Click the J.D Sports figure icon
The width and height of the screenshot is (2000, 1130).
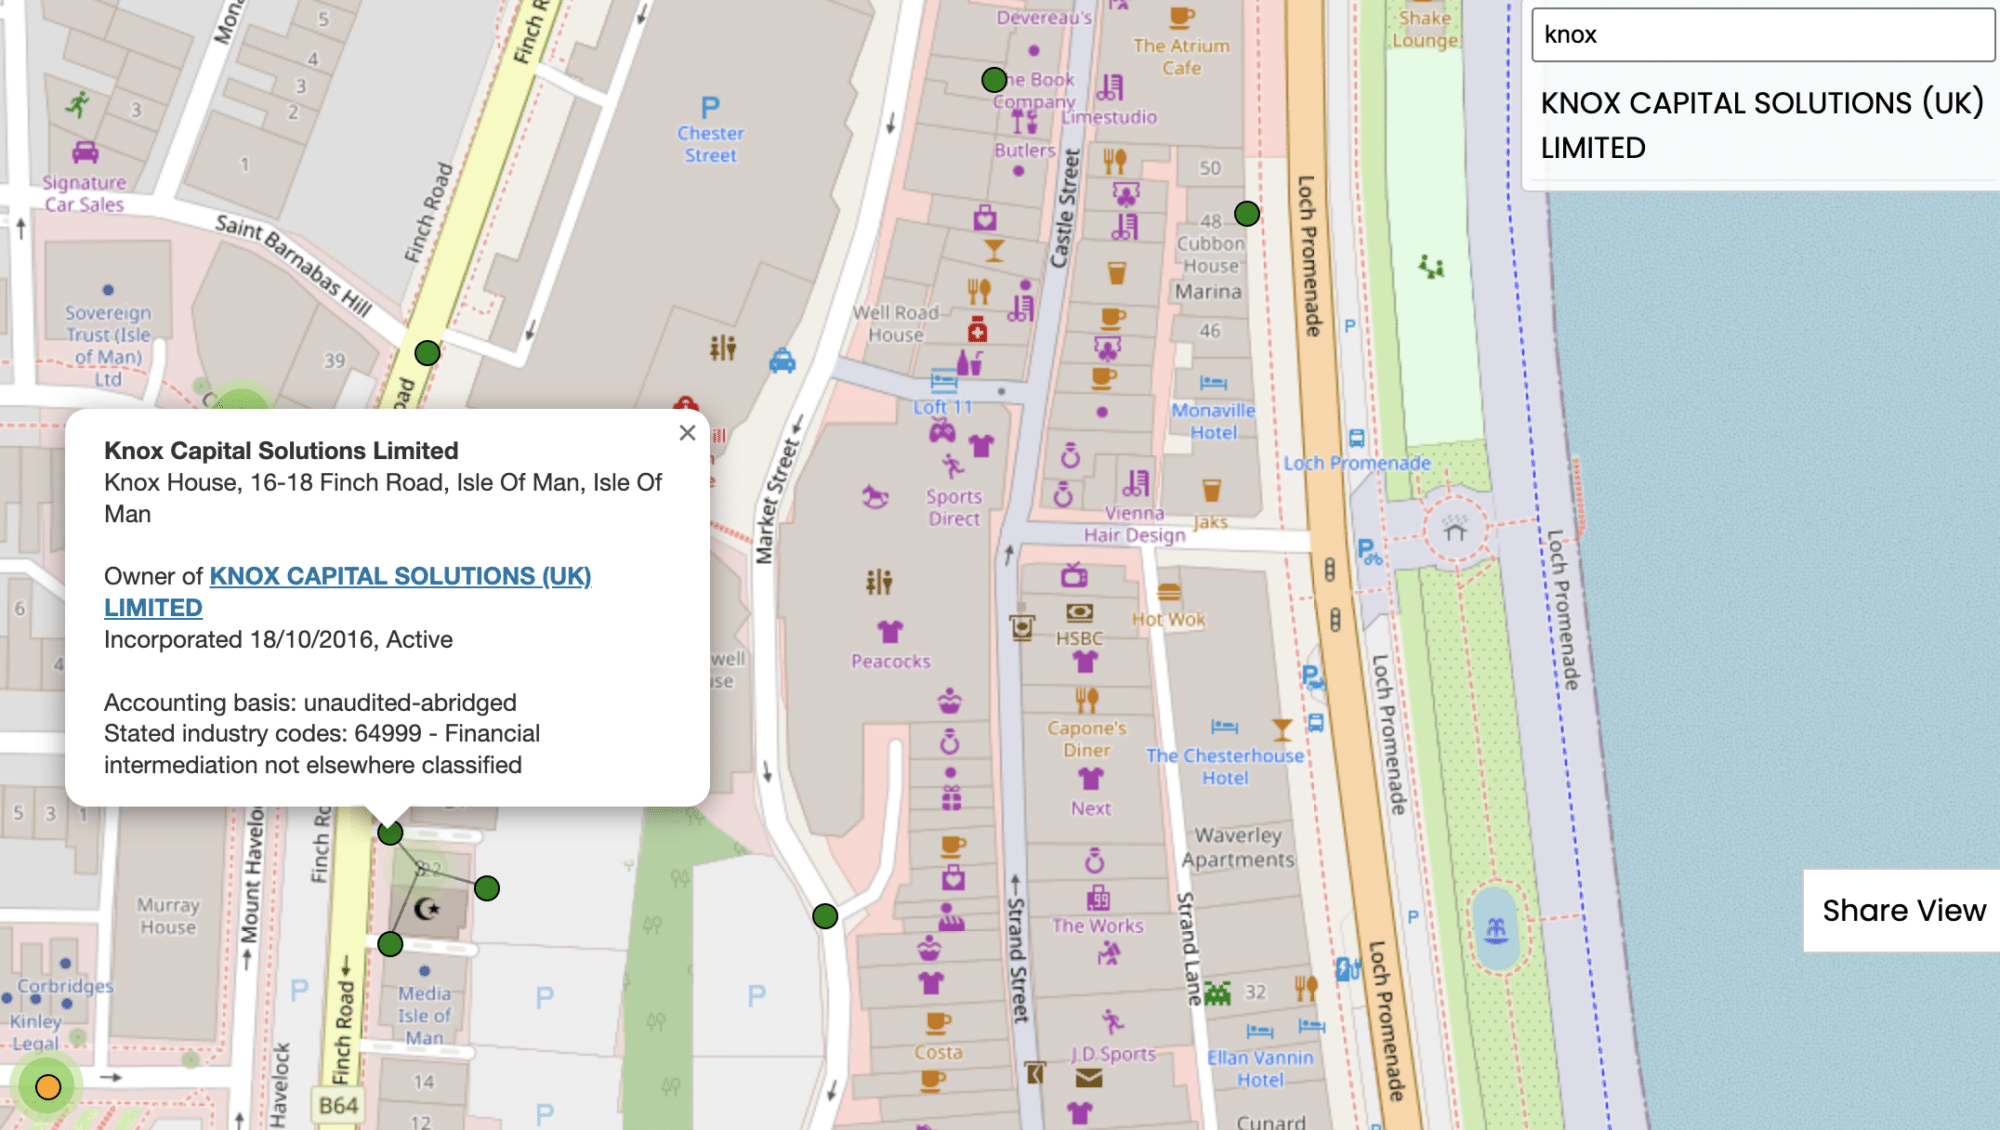pyautogui.click(x=1112, y=1021)
